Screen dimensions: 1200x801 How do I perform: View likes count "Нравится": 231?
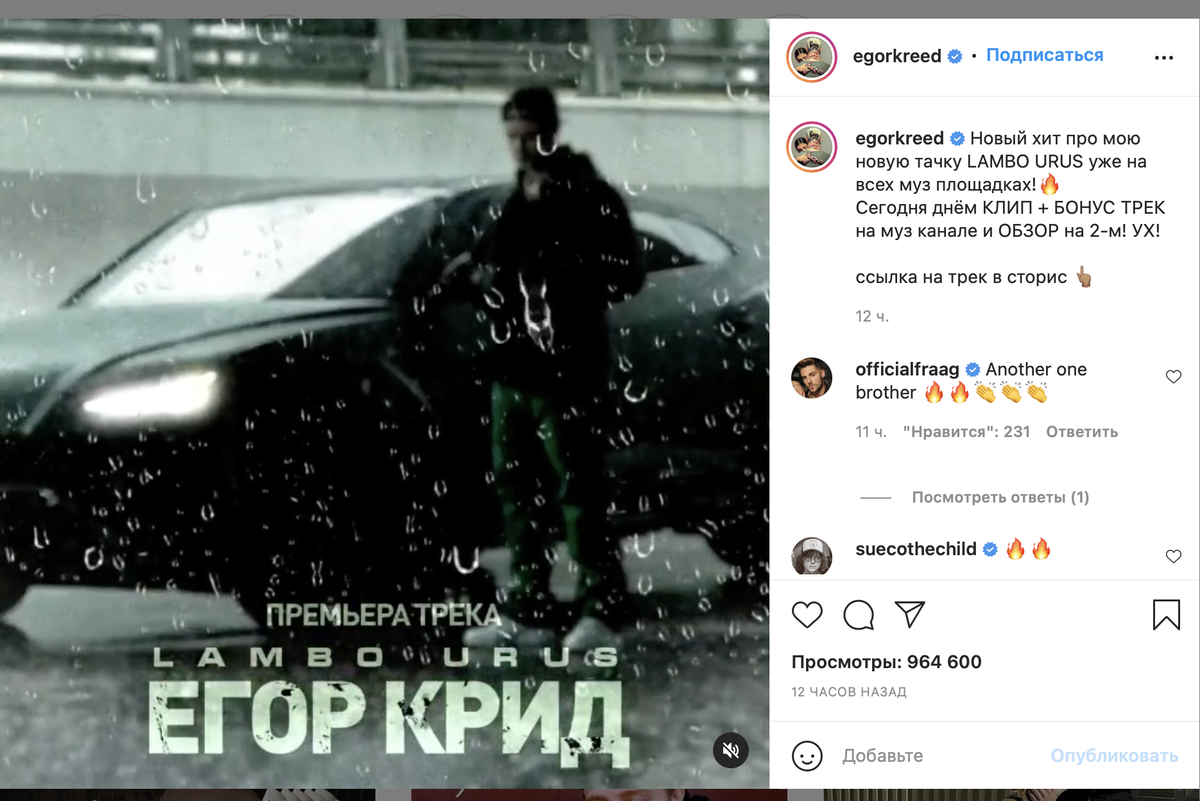[966, 432]
